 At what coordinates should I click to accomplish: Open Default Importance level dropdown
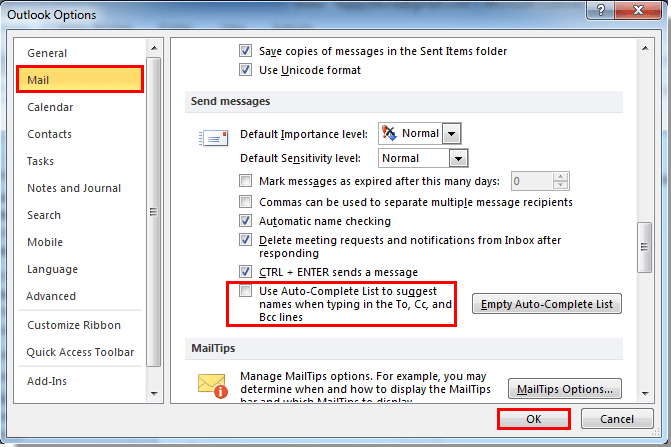(x=451, y=134)
